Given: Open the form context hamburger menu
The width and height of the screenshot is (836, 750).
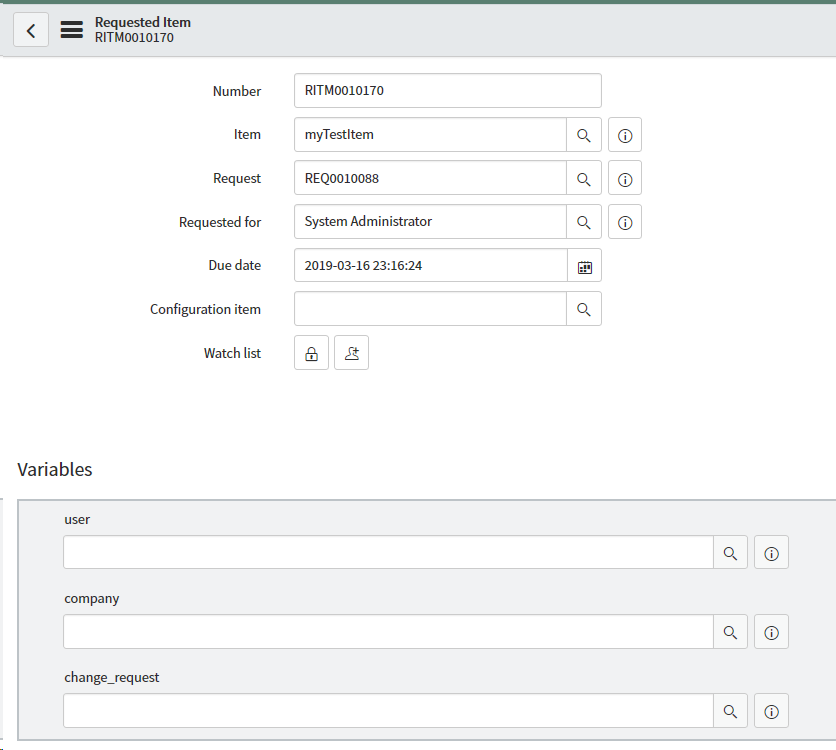Looking at the screenshot, I should (x=71, y=30).
